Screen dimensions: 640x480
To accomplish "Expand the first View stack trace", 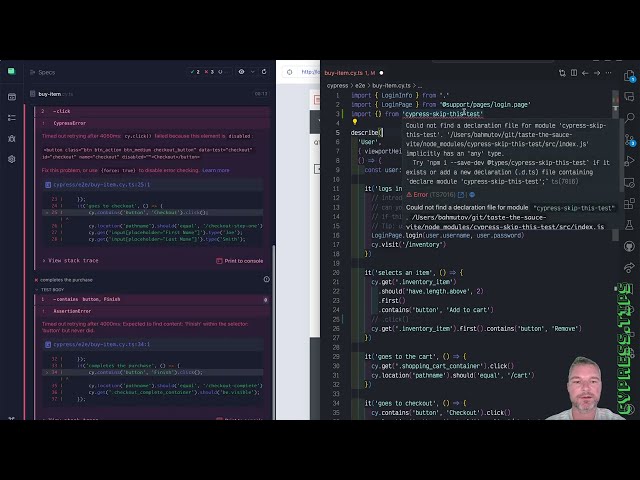I will pos(71,260).
